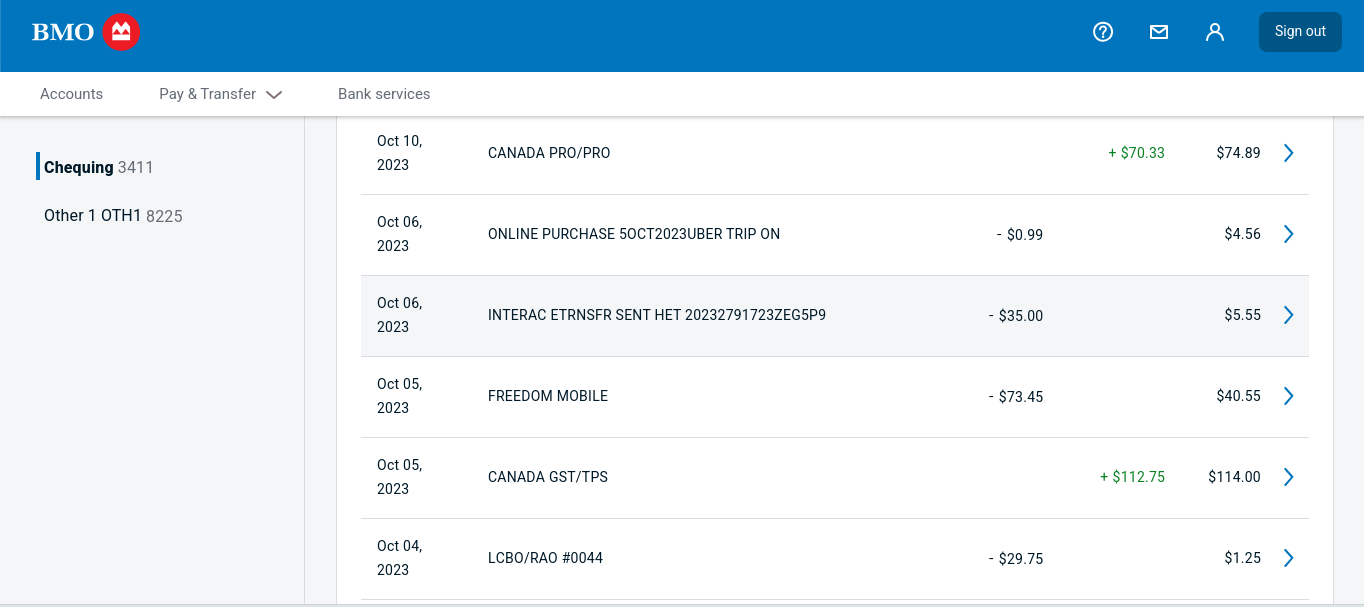Click the LCBO/RAO #0044 description text
Image resolution: width=1364 pixels, height=607 pixels.
(545, 558)
